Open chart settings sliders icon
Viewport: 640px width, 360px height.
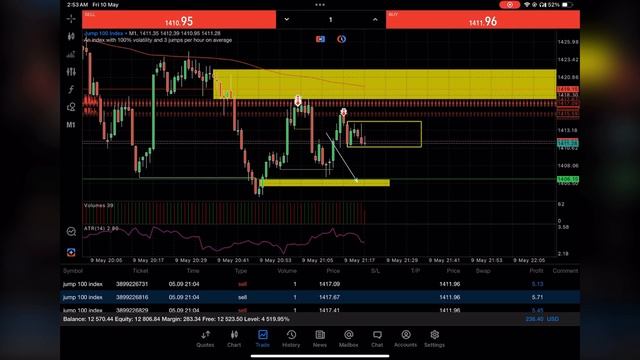coord(71,72)
